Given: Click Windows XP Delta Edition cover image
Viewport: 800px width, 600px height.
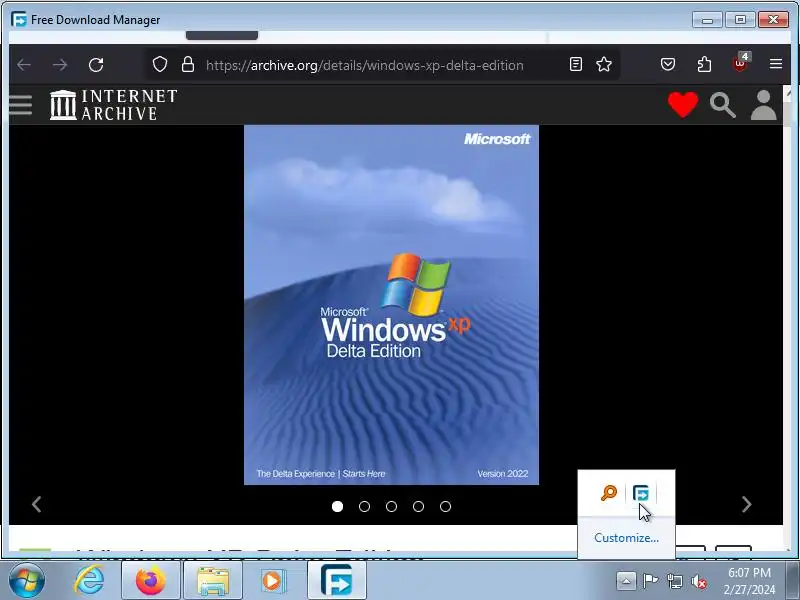Looking at the screenshot, I should pos(391,305).
